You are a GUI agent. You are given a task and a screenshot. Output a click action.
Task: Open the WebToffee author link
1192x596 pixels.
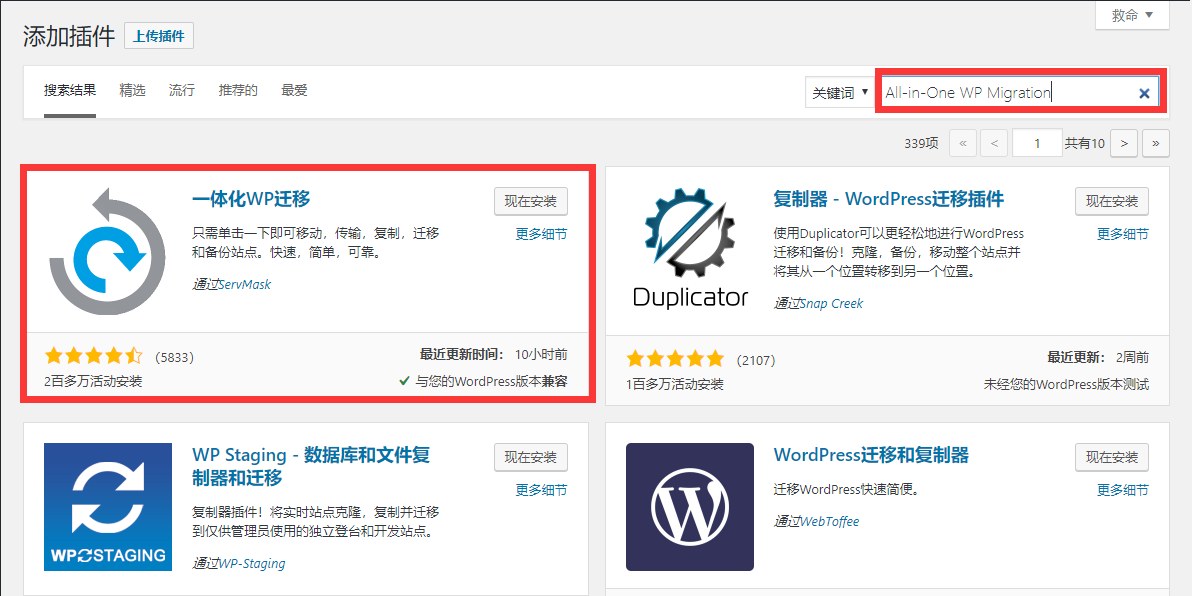coord(830,522)
